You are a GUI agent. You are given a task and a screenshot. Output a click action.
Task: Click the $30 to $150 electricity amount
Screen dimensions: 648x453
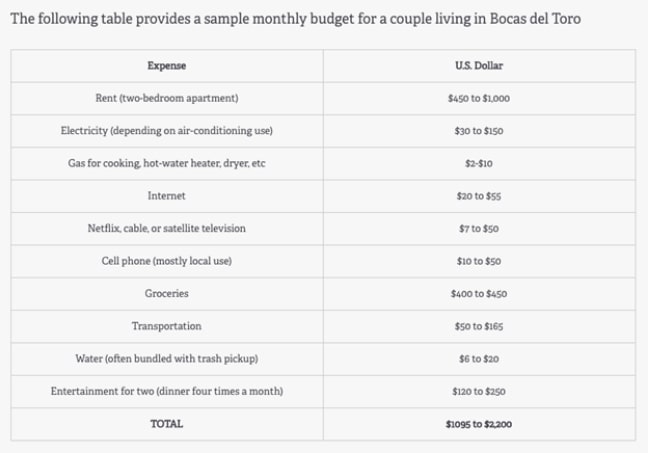tap(479, 131)
